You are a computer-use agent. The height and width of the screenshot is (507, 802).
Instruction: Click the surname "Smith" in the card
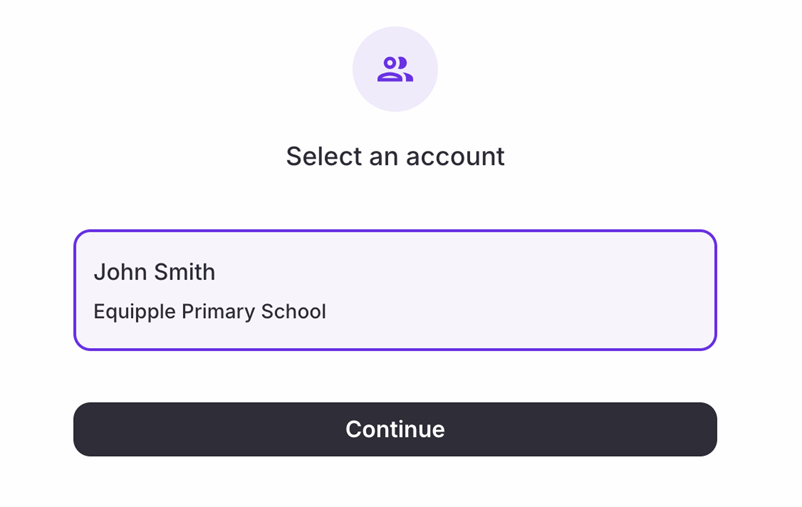[183, 272]
